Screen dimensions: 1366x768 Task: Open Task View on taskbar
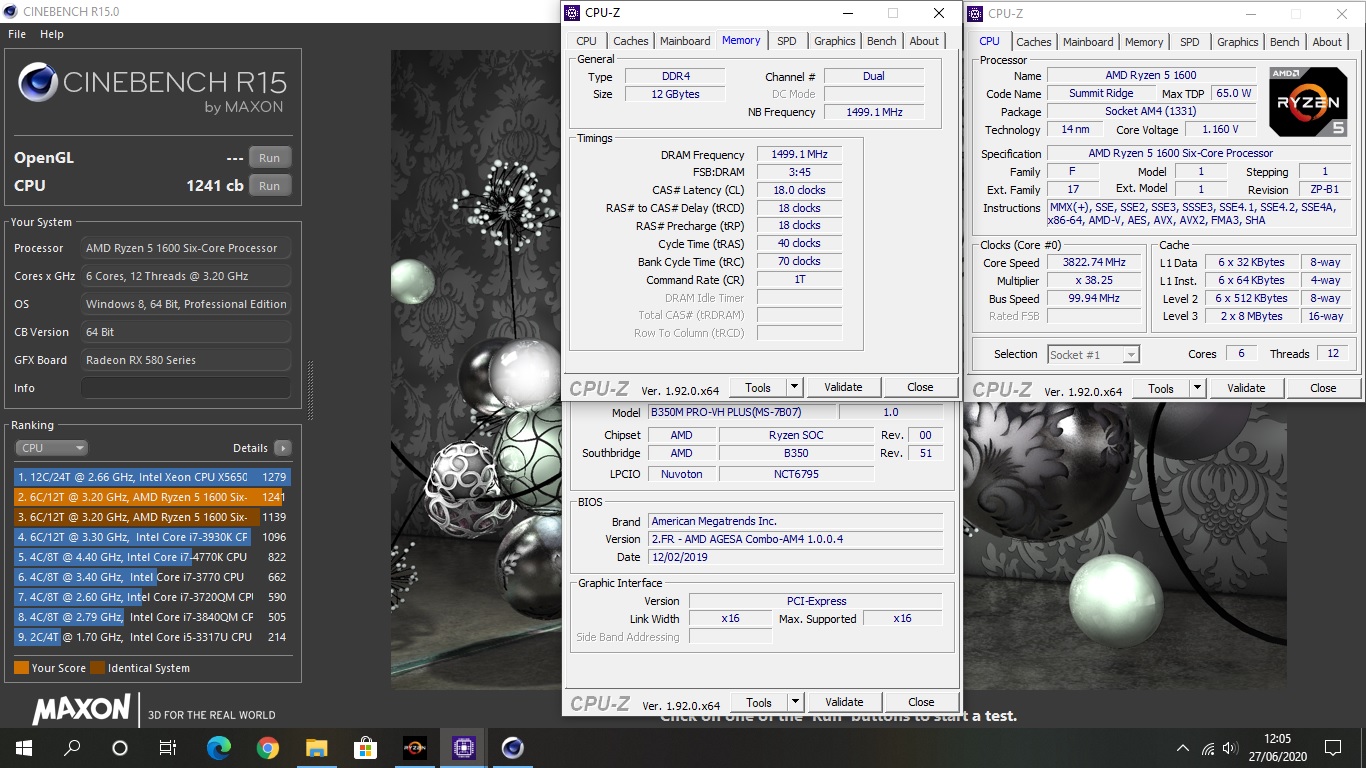point(168,748)
